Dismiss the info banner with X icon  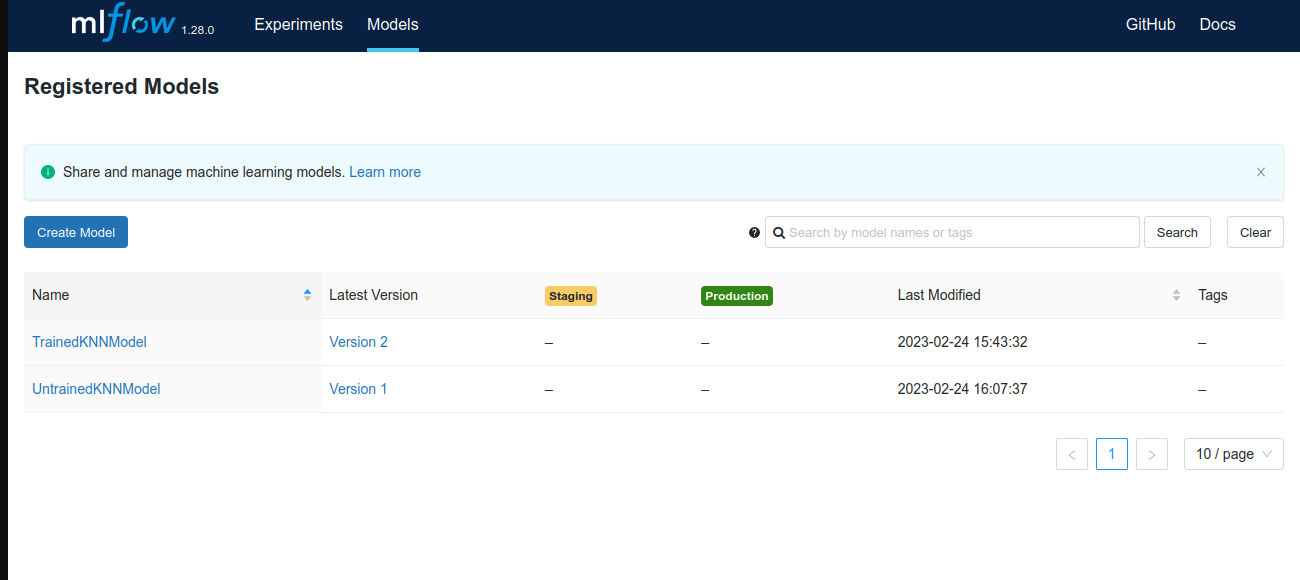(1261, 172)
